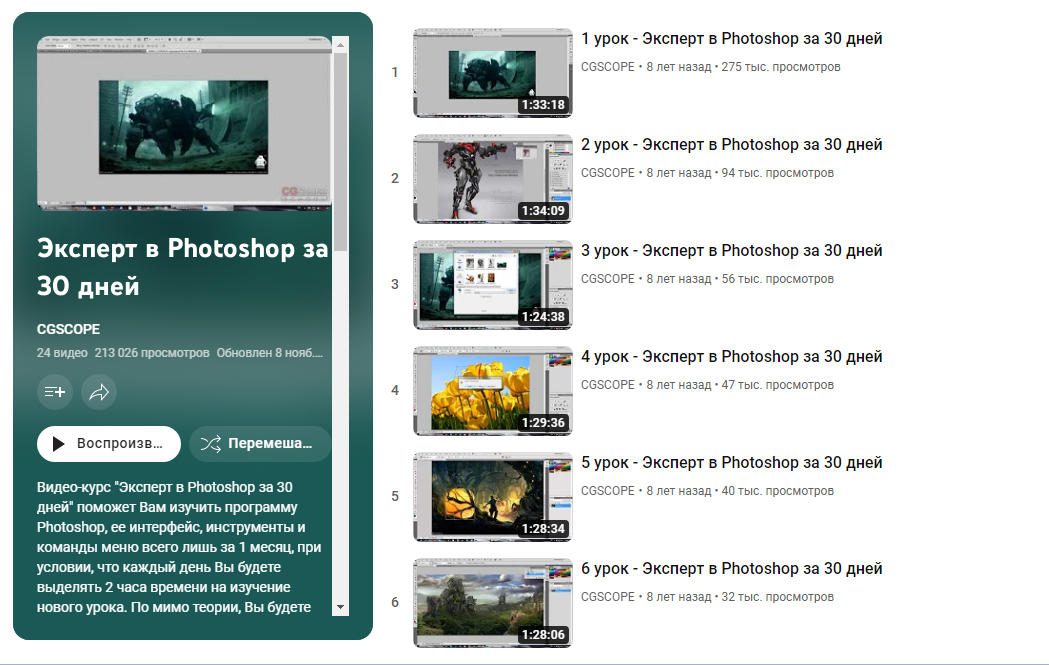
Task: Open title '3 урок - Эксперт в Photoshop'
Action: coord(732,251)
